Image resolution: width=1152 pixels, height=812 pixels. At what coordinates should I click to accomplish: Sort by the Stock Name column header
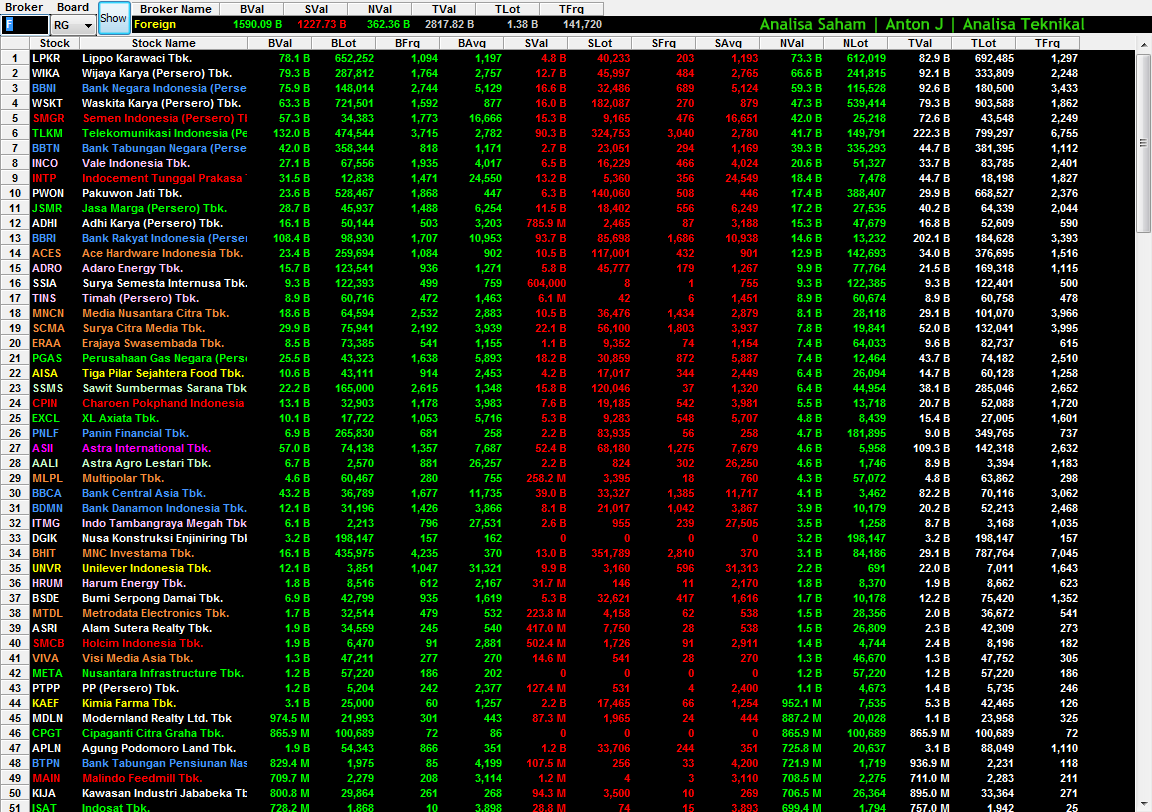click(163, 43)
